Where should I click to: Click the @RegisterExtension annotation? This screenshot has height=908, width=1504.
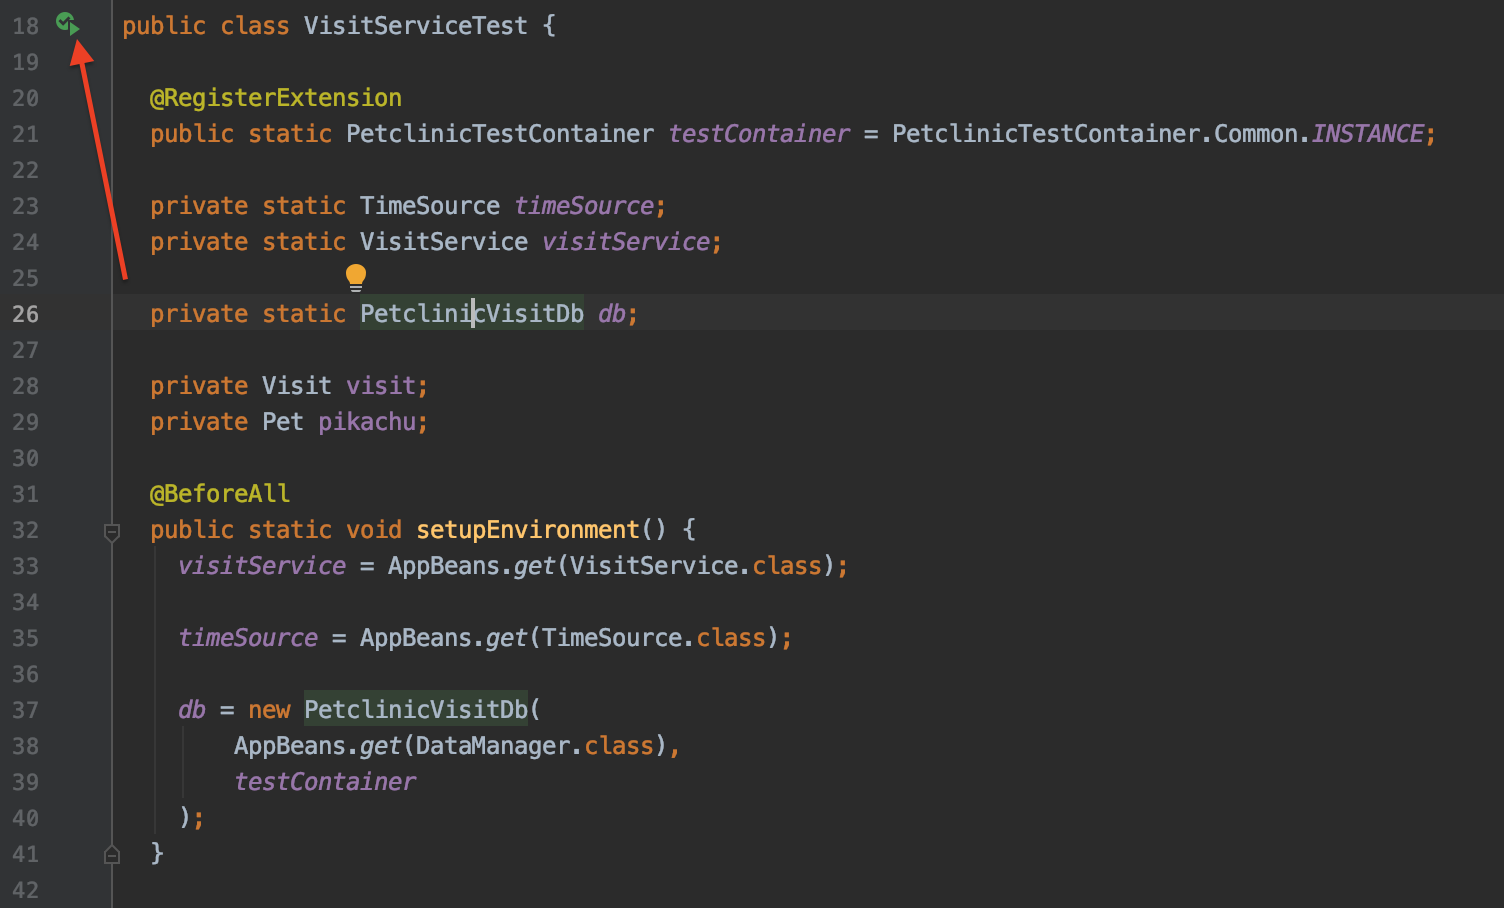[274, 97]
